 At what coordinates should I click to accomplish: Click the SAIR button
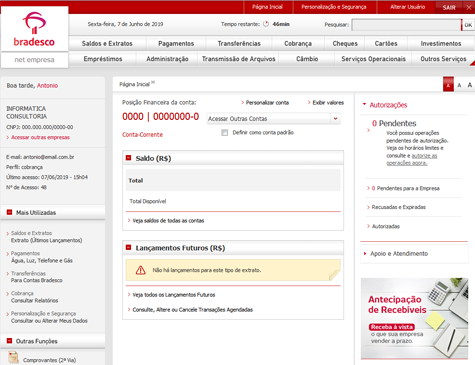(449, 7)
